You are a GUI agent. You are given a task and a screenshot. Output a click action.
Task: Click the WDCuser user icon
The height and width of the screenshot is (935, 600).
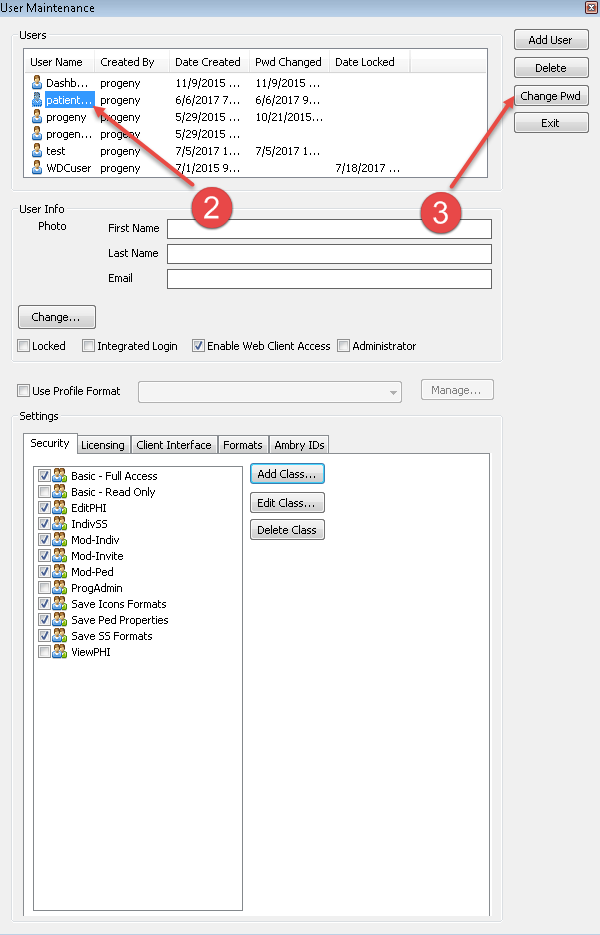click(x=37, y=167)
